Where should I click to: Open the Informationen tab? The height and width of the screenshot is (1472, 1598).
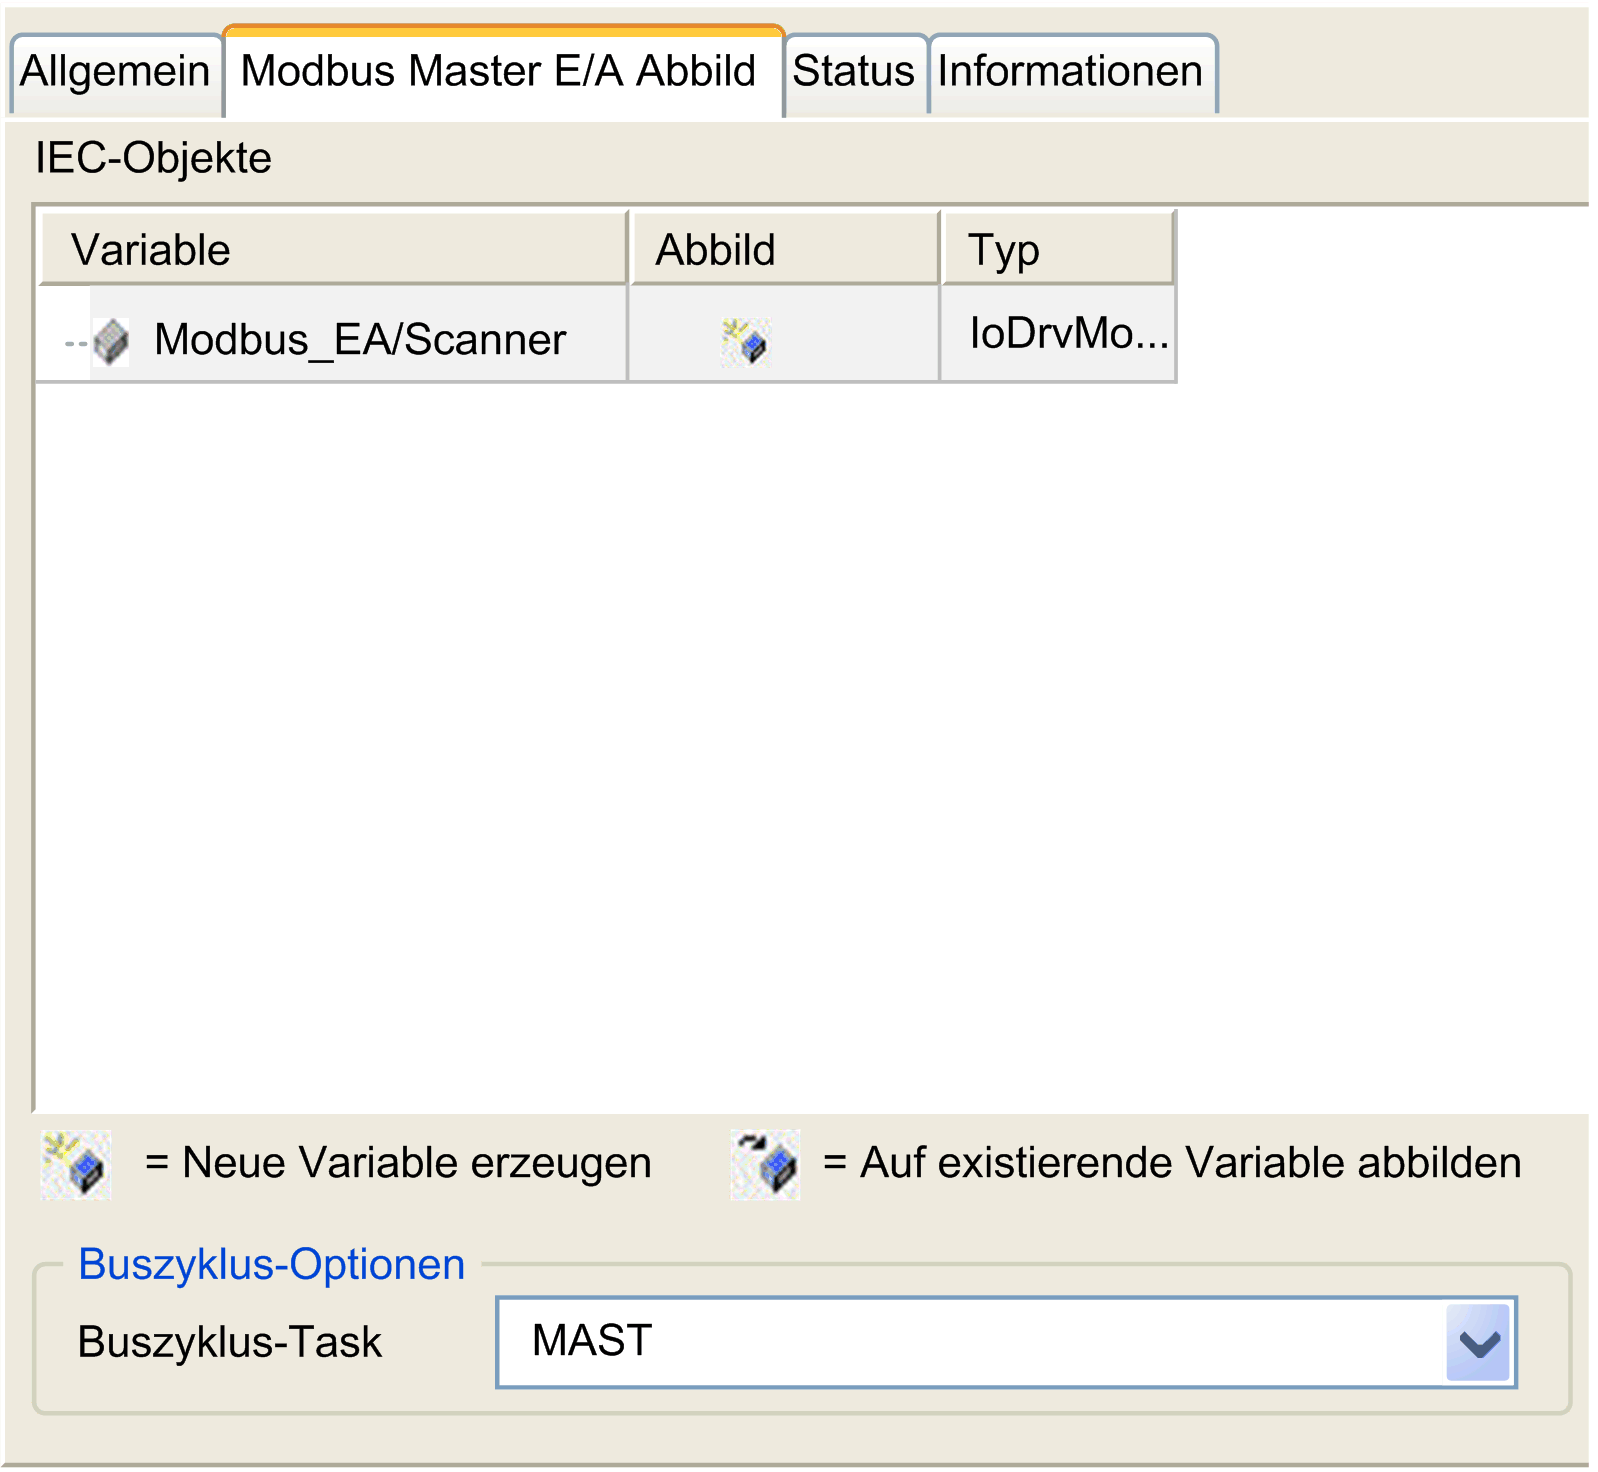(1071, 73)
